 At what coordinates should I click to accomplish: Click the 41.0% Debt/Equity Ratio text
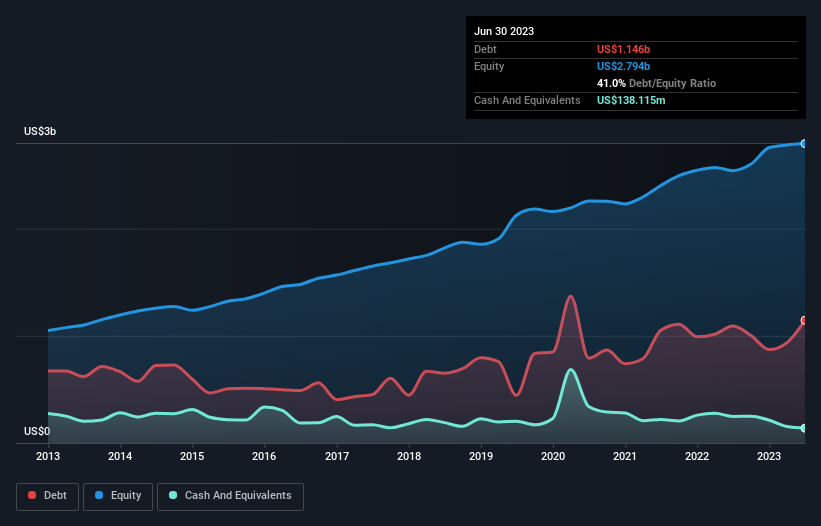656,83
